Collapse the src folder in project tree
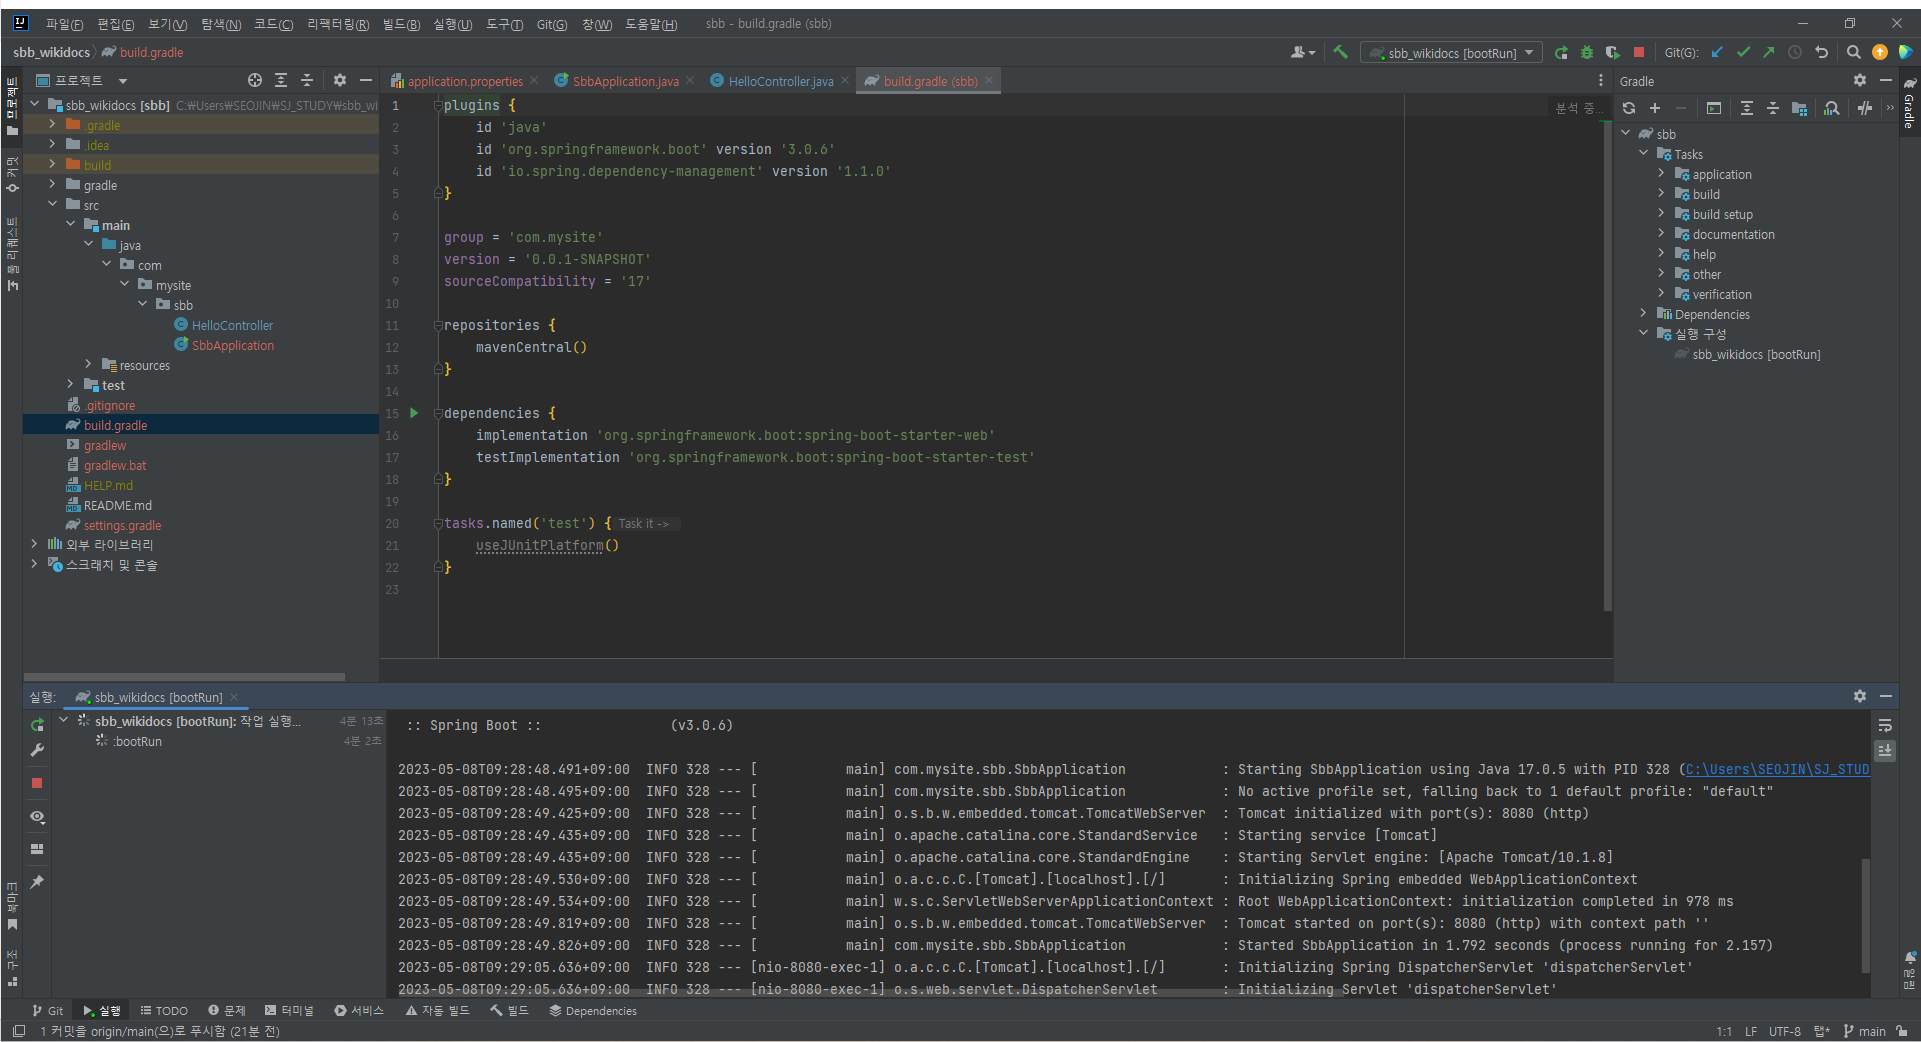1921x1042 pixels. [x=53, y=204]
